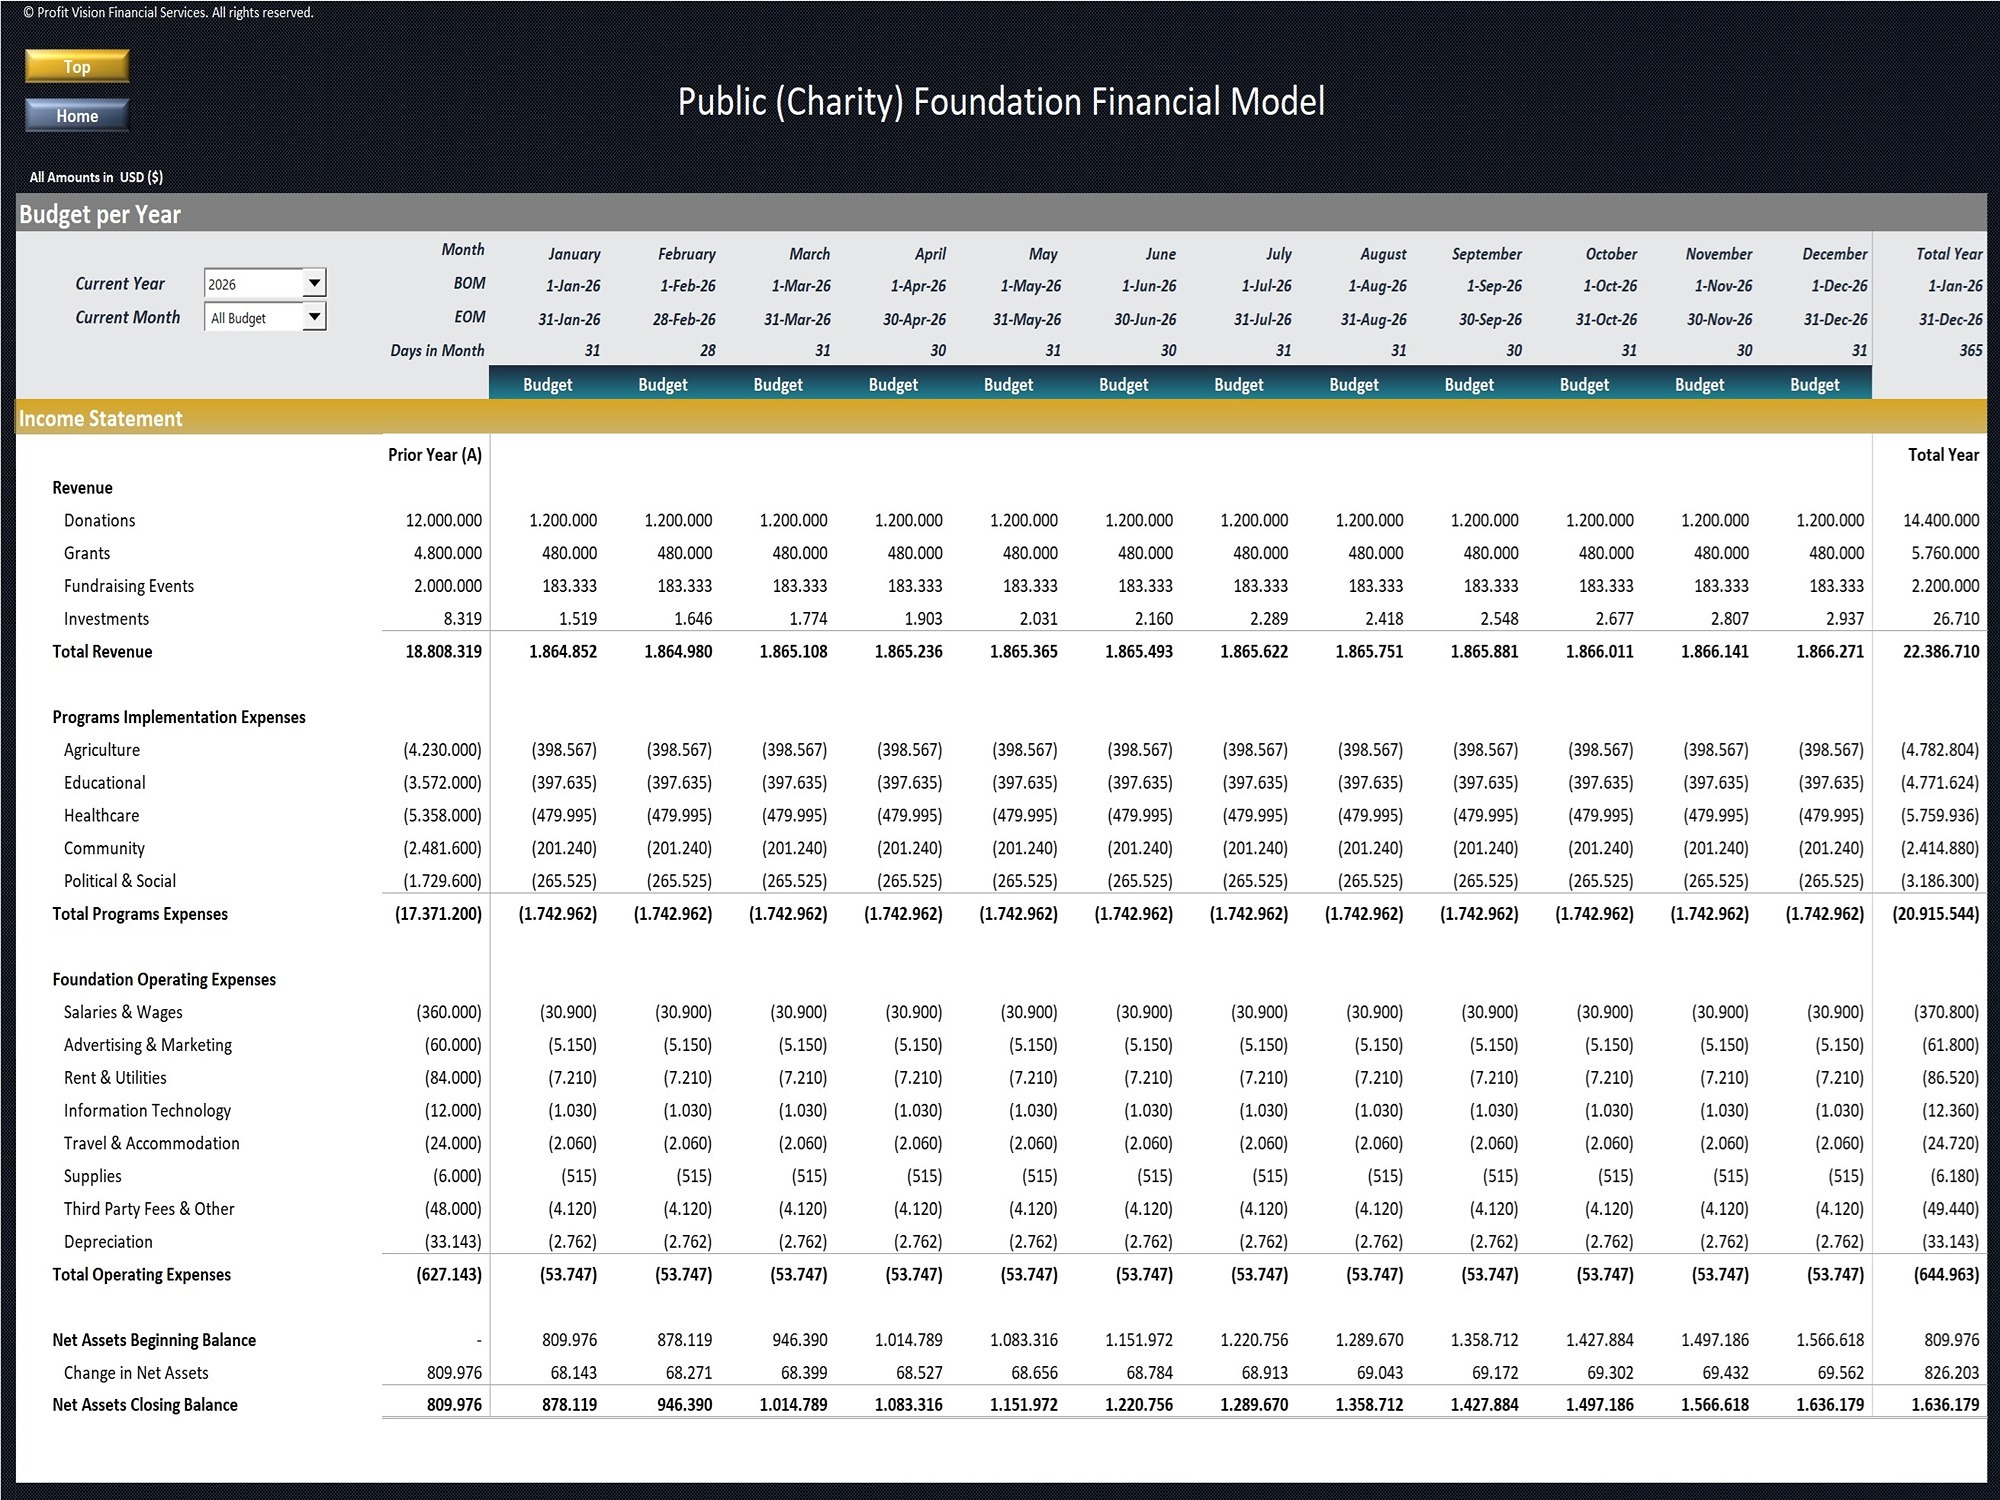2000x1500 pixels.
Task: Click the Agriculture expense row label
Action: [x=102, y=750]
